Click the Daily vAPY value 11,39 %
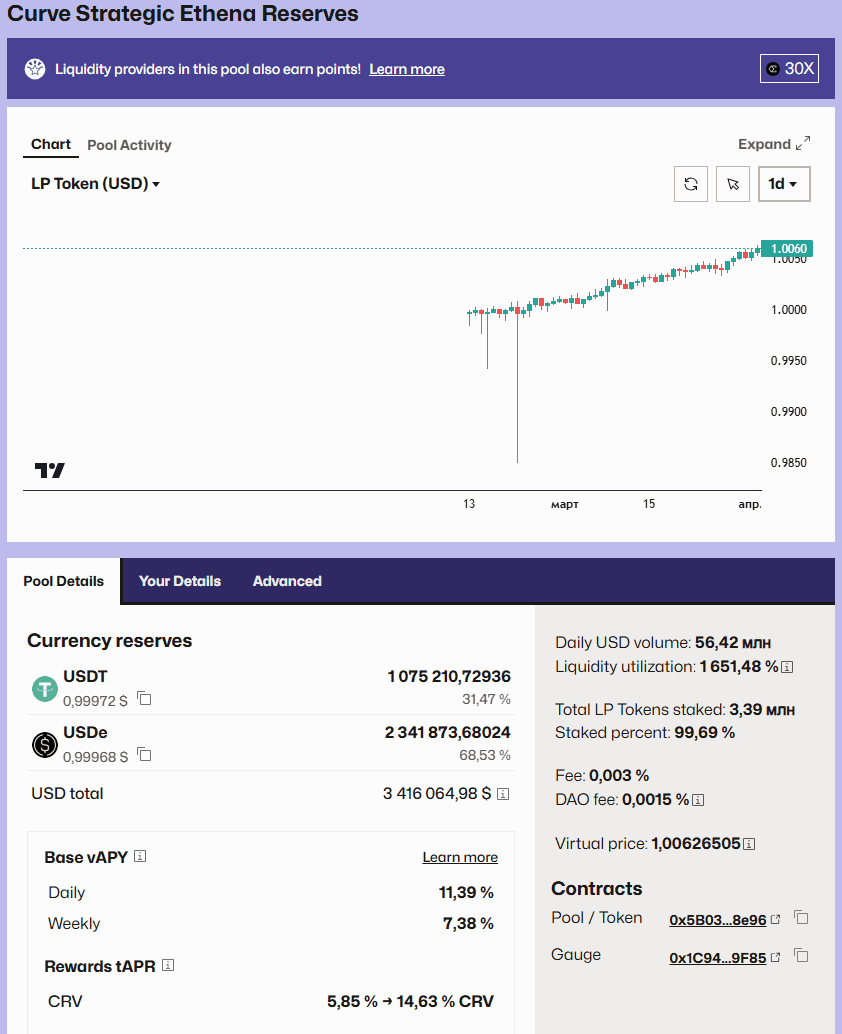The image size is (842, 1034). [466, 892]
